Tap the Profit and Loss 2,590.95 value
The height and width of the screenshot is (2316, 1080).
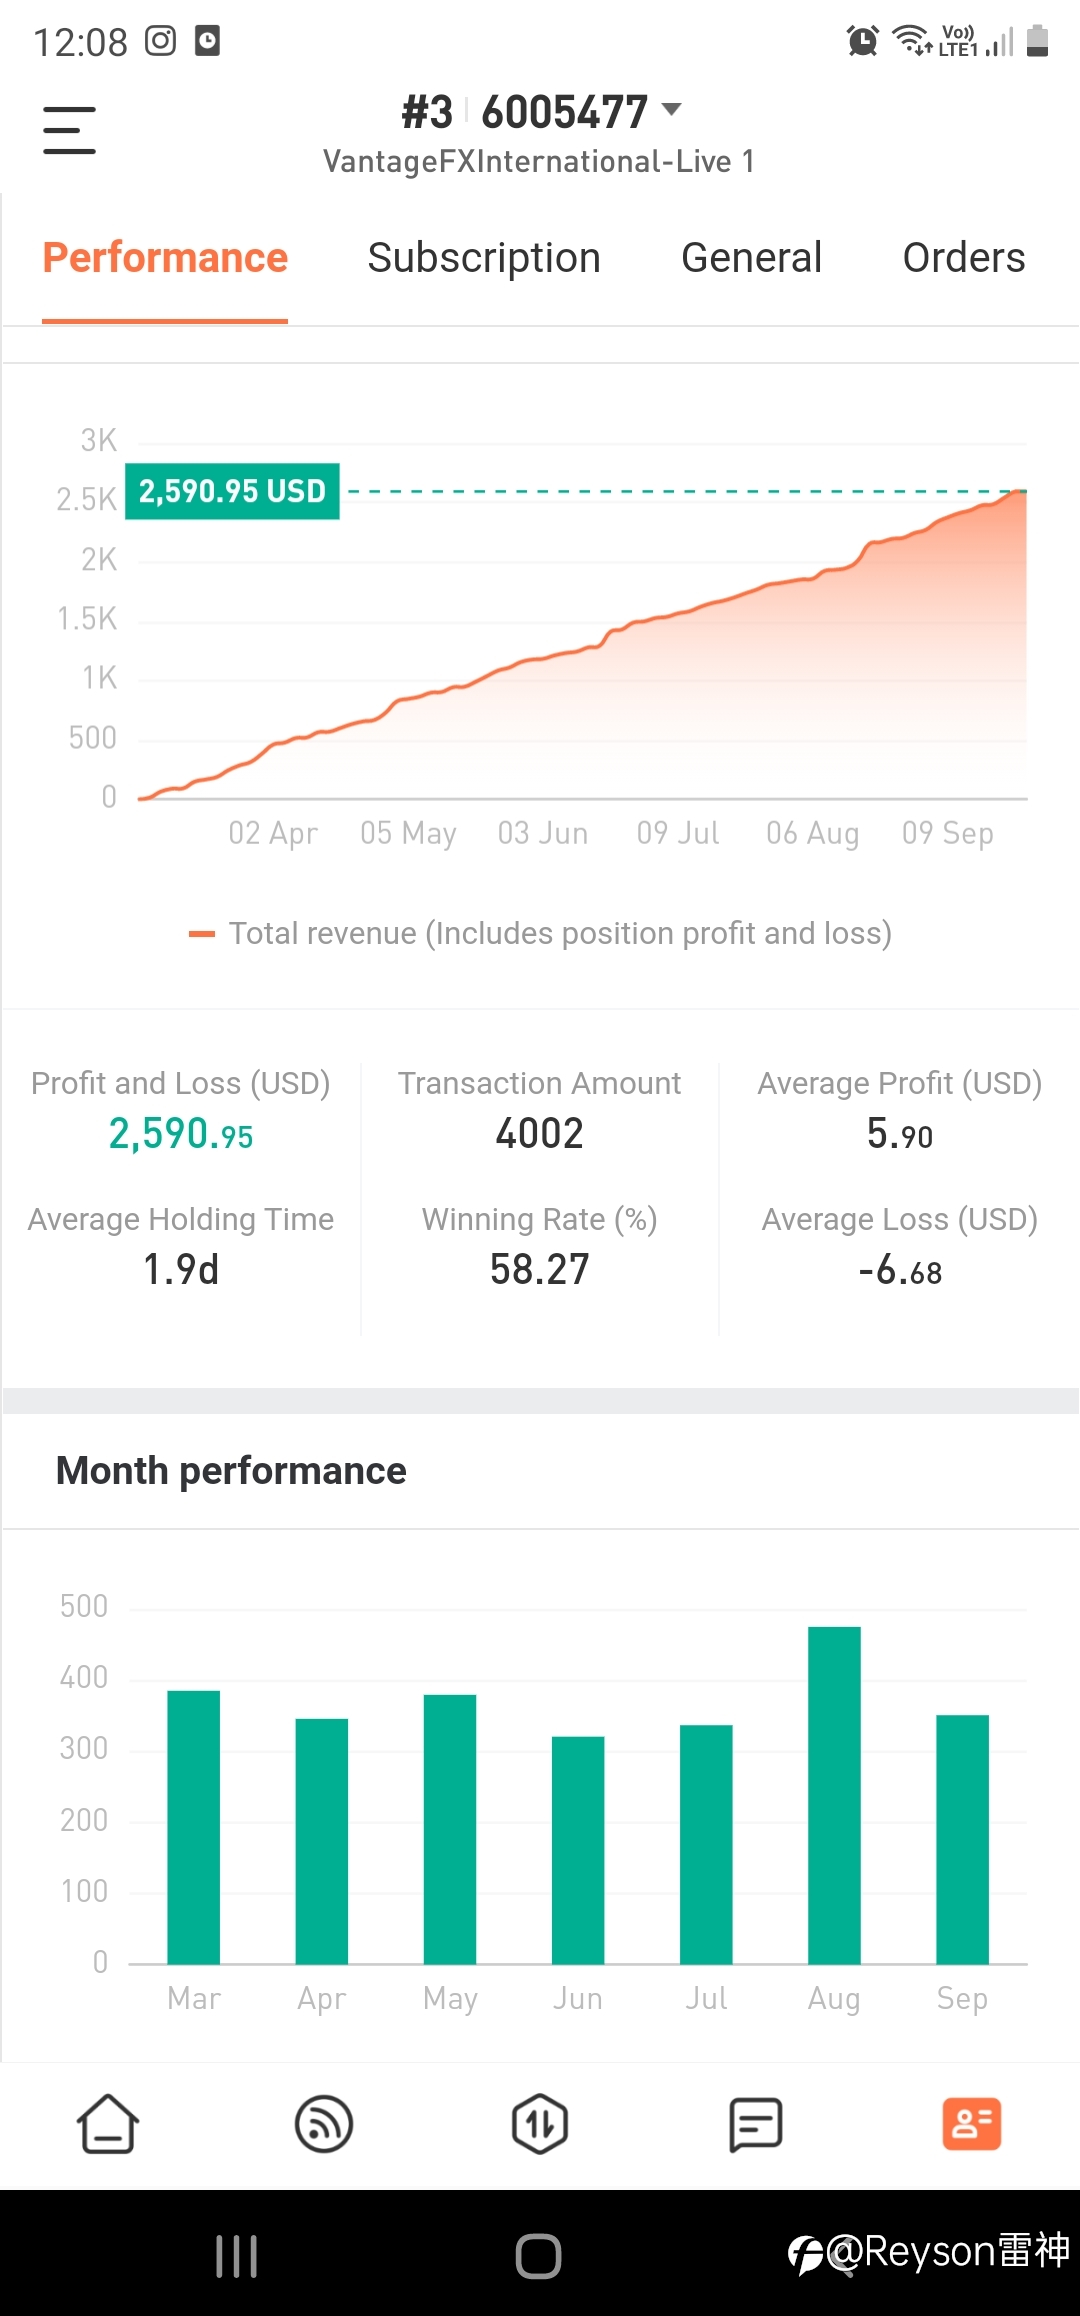181,1134
